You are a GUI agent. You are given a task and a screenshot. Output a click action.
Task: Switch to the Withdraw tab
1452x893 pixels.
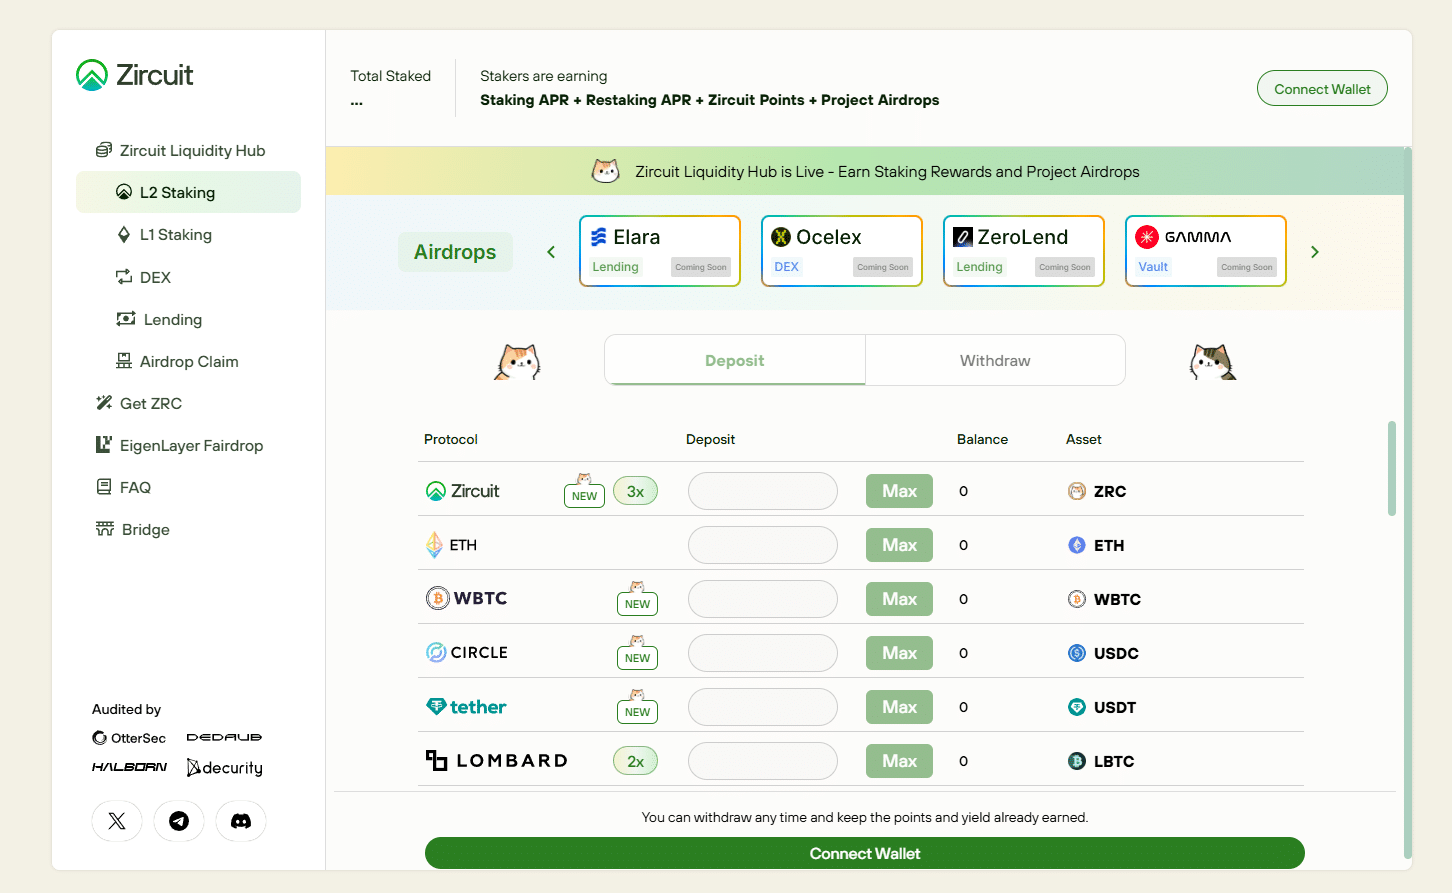click(x=995, y=360)
